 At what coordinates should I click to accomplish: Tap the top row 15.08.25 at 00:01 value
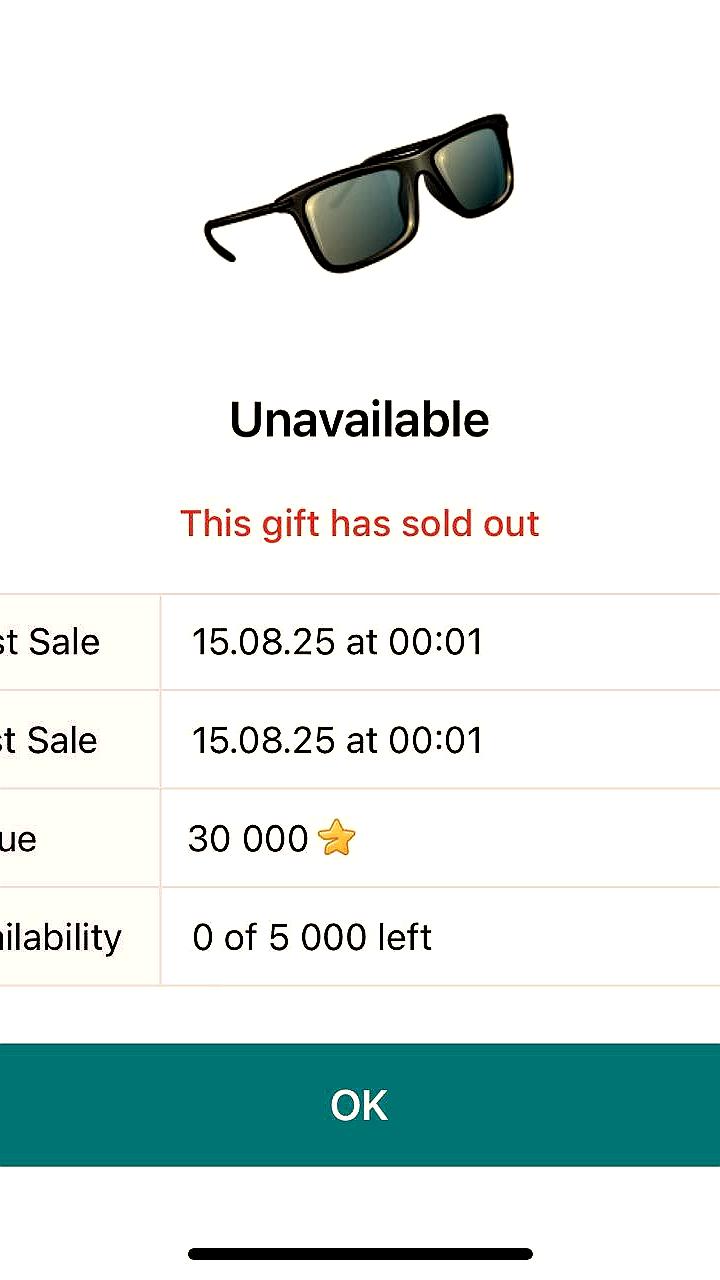coord(337,642)
